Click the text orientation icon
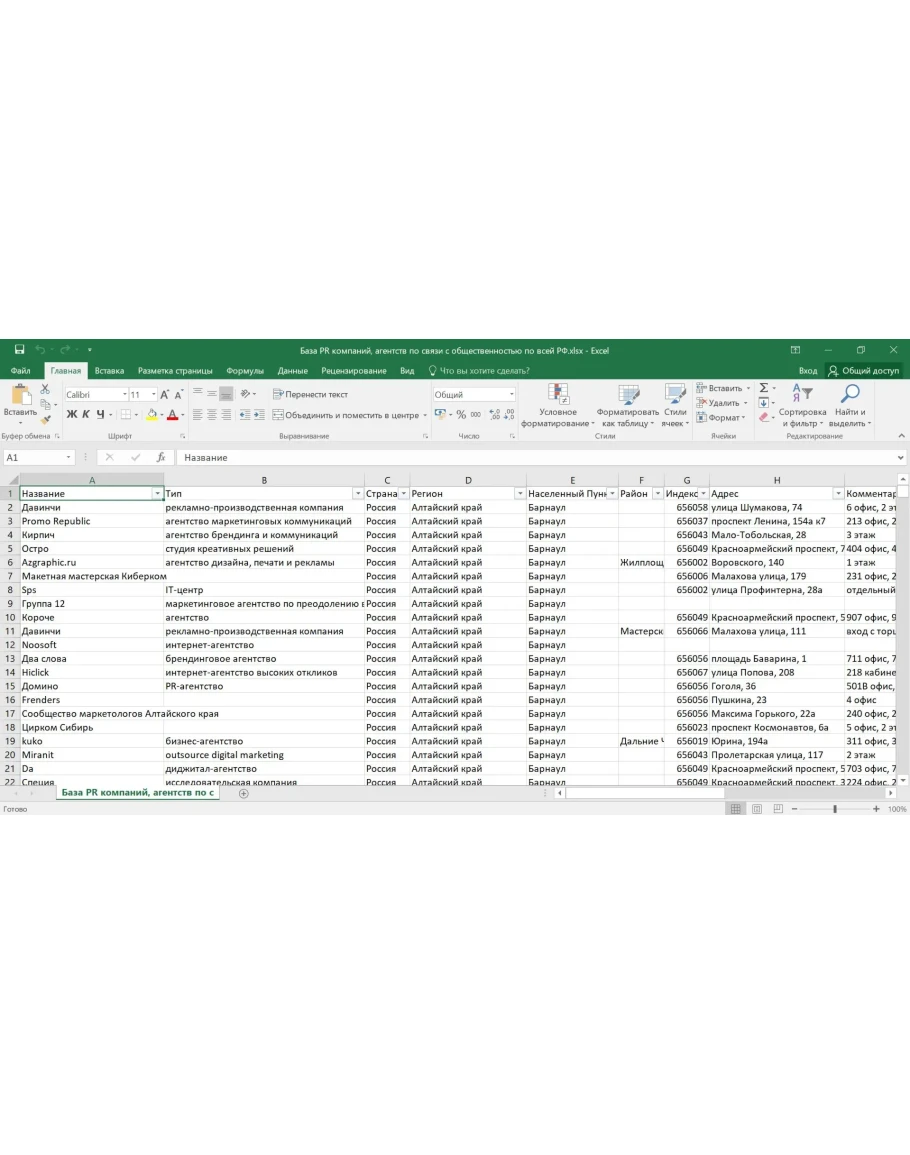The height and width of the screenshot is (1155, 910). pos(245,394)
